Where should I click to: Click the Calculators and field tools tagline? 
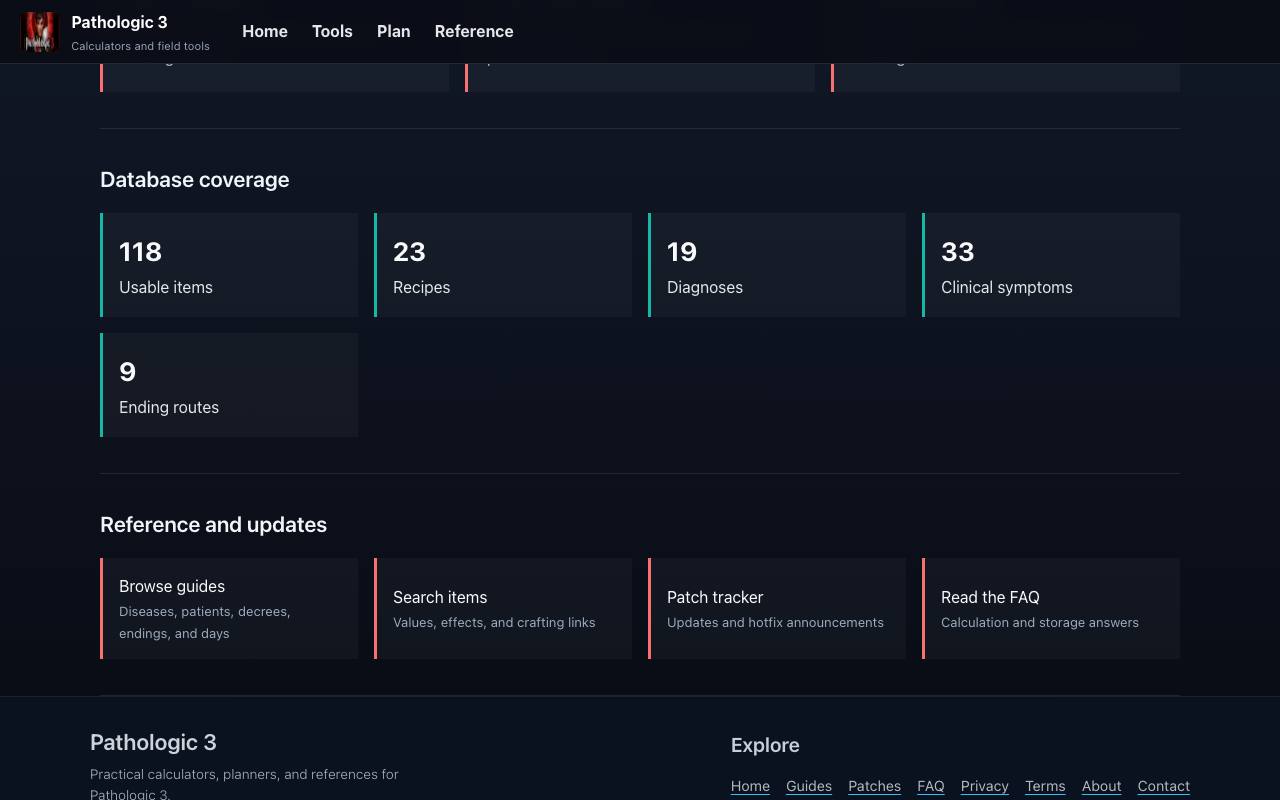(x=141, y=46)
